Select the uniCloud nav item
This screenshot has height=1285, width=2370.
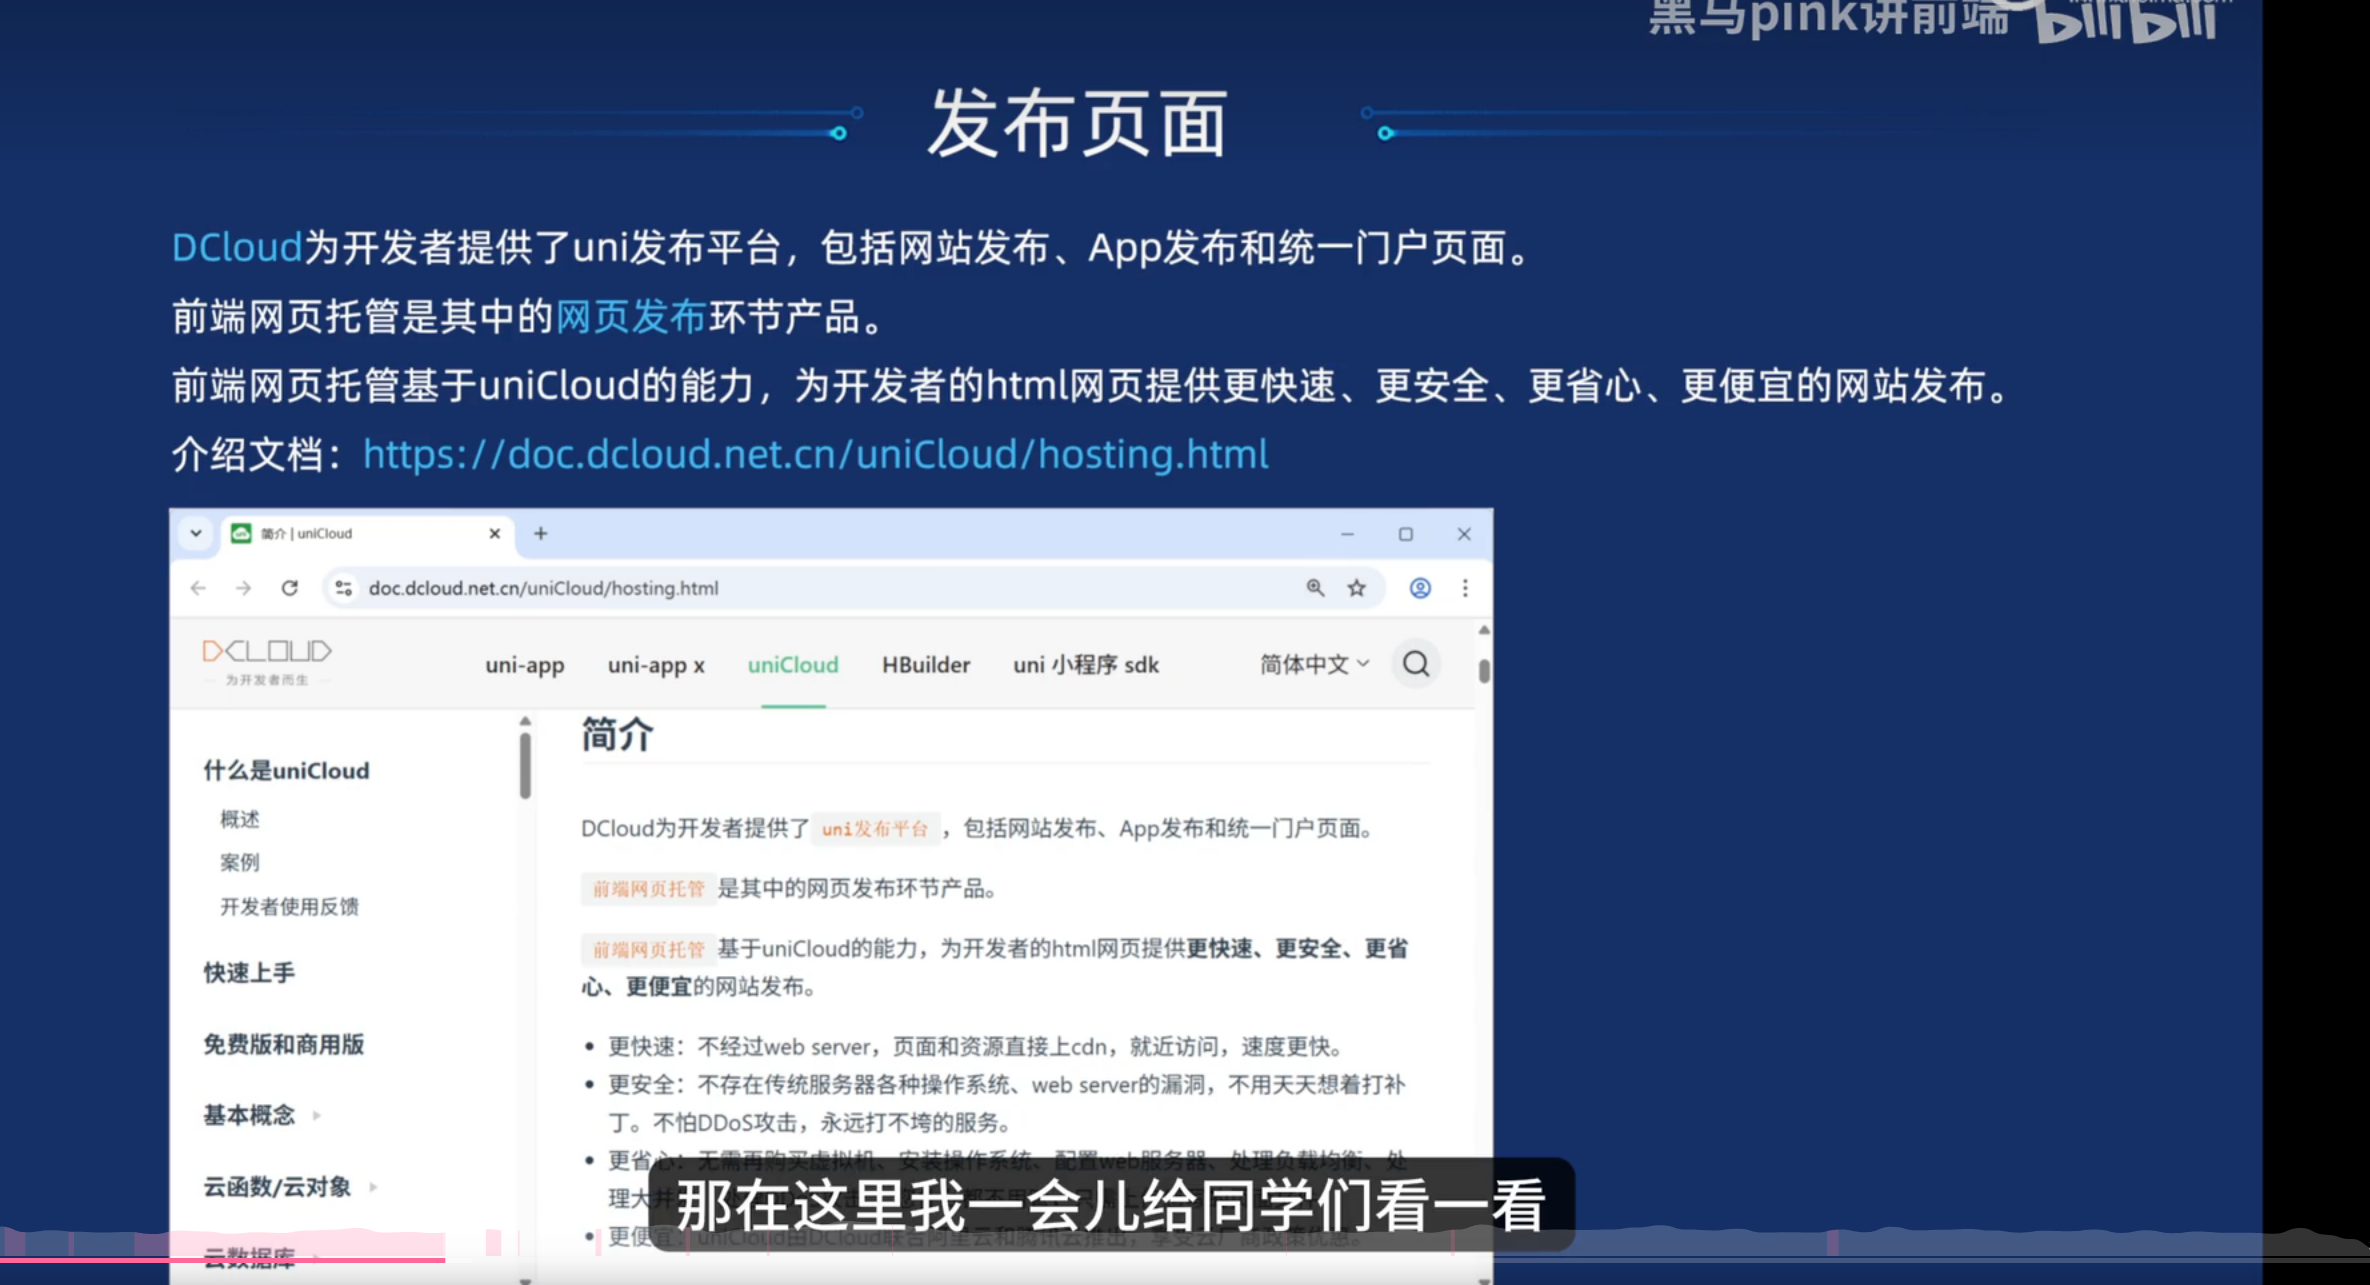tap(793, 665)
